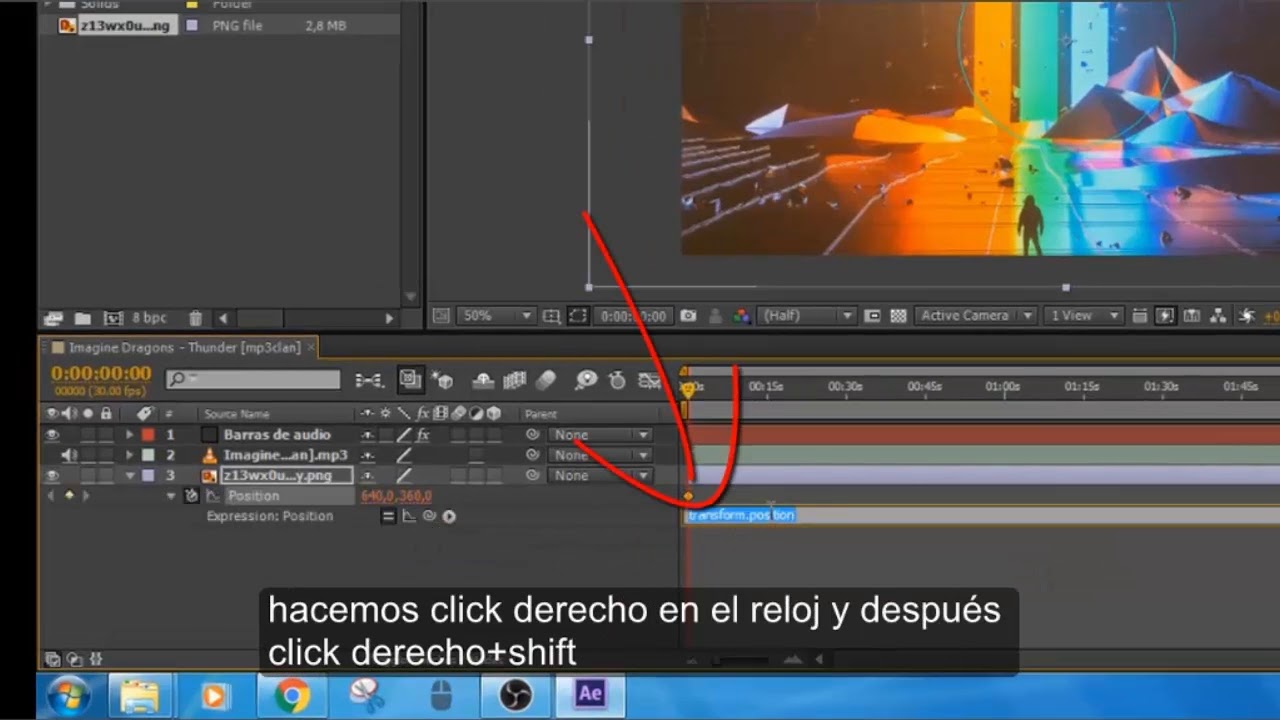Open parent dropdown for Imagine mp3 layer
The image size is (1280, 720).
point(600,455)
